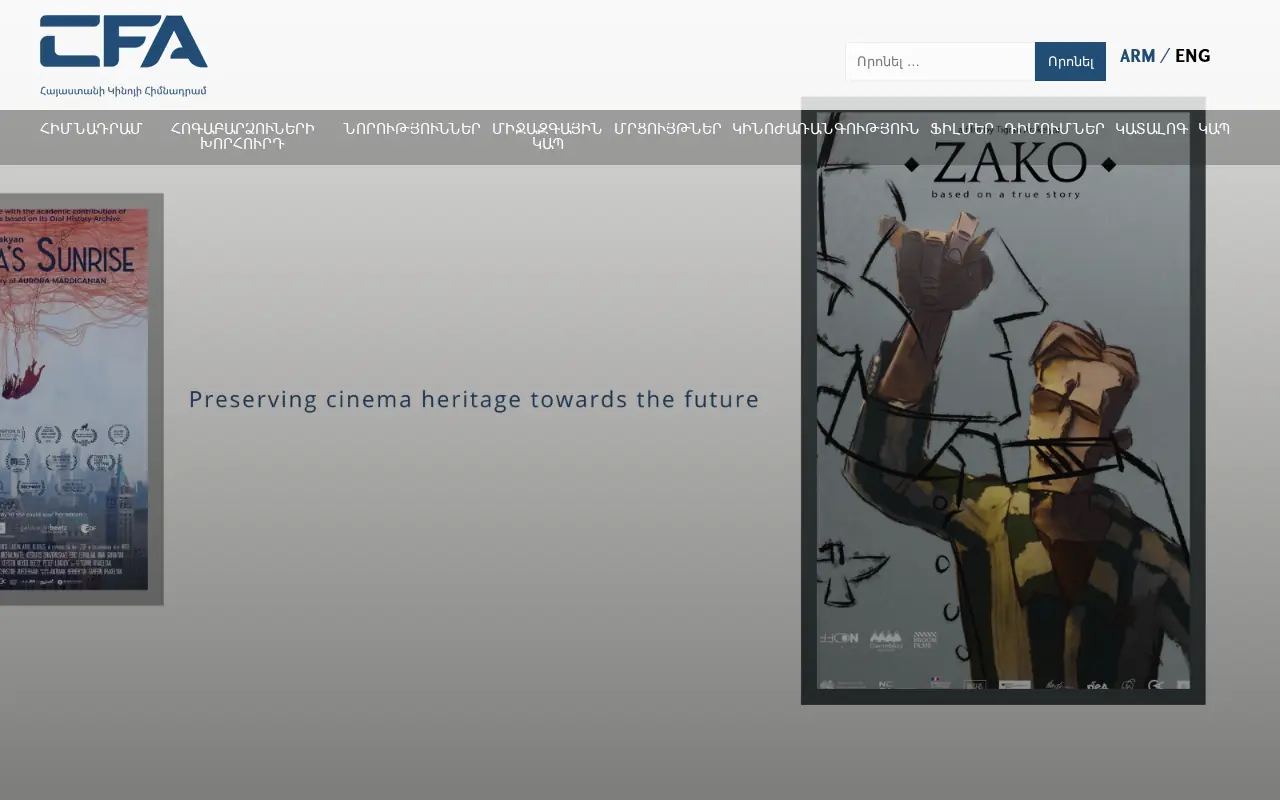
Task: Click the CFA logo
Action: click(x=124, y=41)
